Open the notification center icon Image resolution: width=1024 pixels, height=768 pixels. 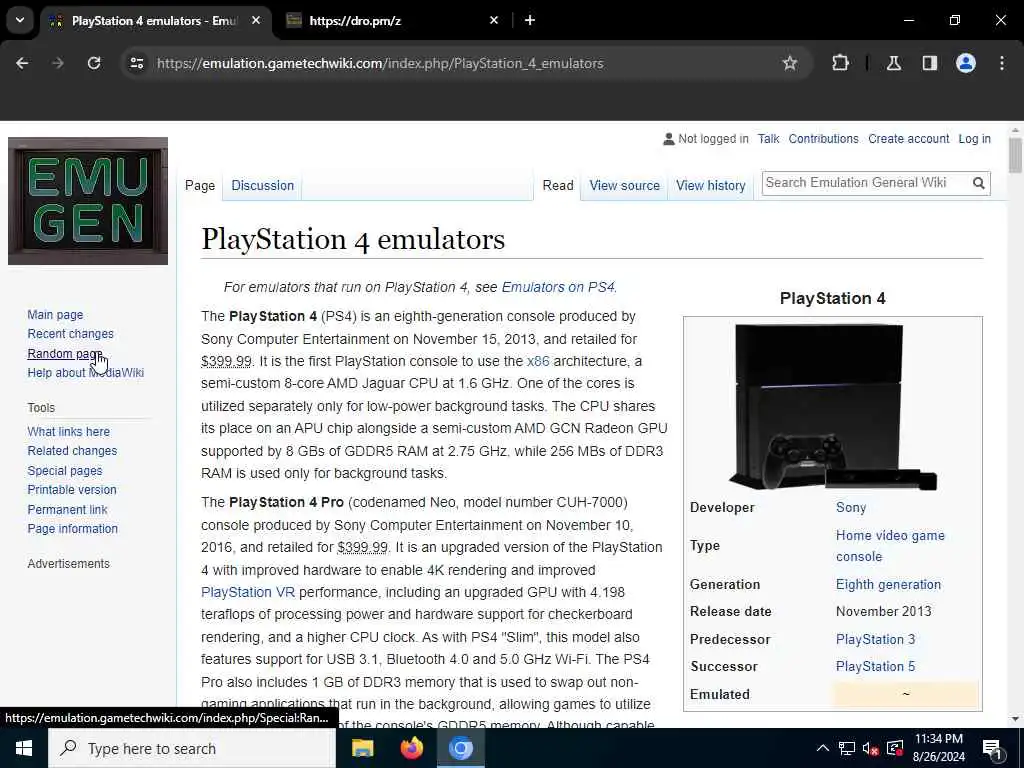click(992, 748)
